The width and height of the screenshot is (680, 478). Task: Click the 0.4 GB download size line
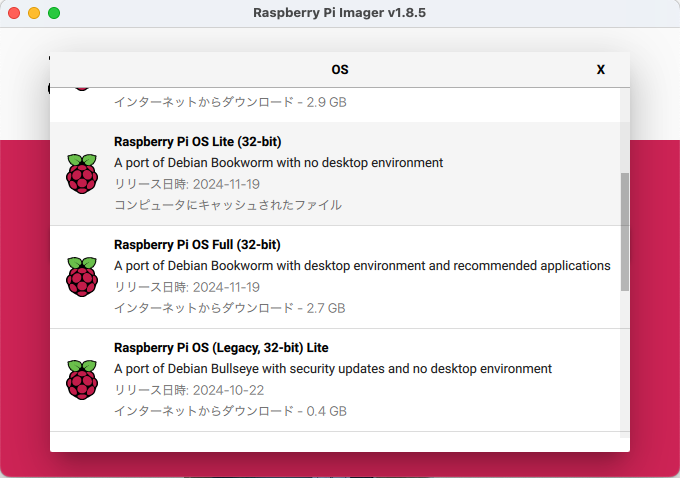[x=230, y=411]
